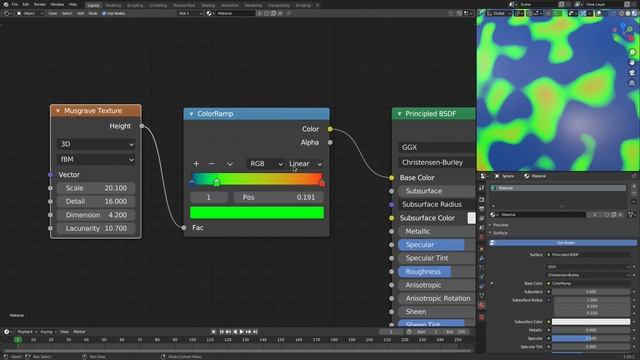
Task: Open the Global transform orientation dropdown
Action: tap(498, 13)
